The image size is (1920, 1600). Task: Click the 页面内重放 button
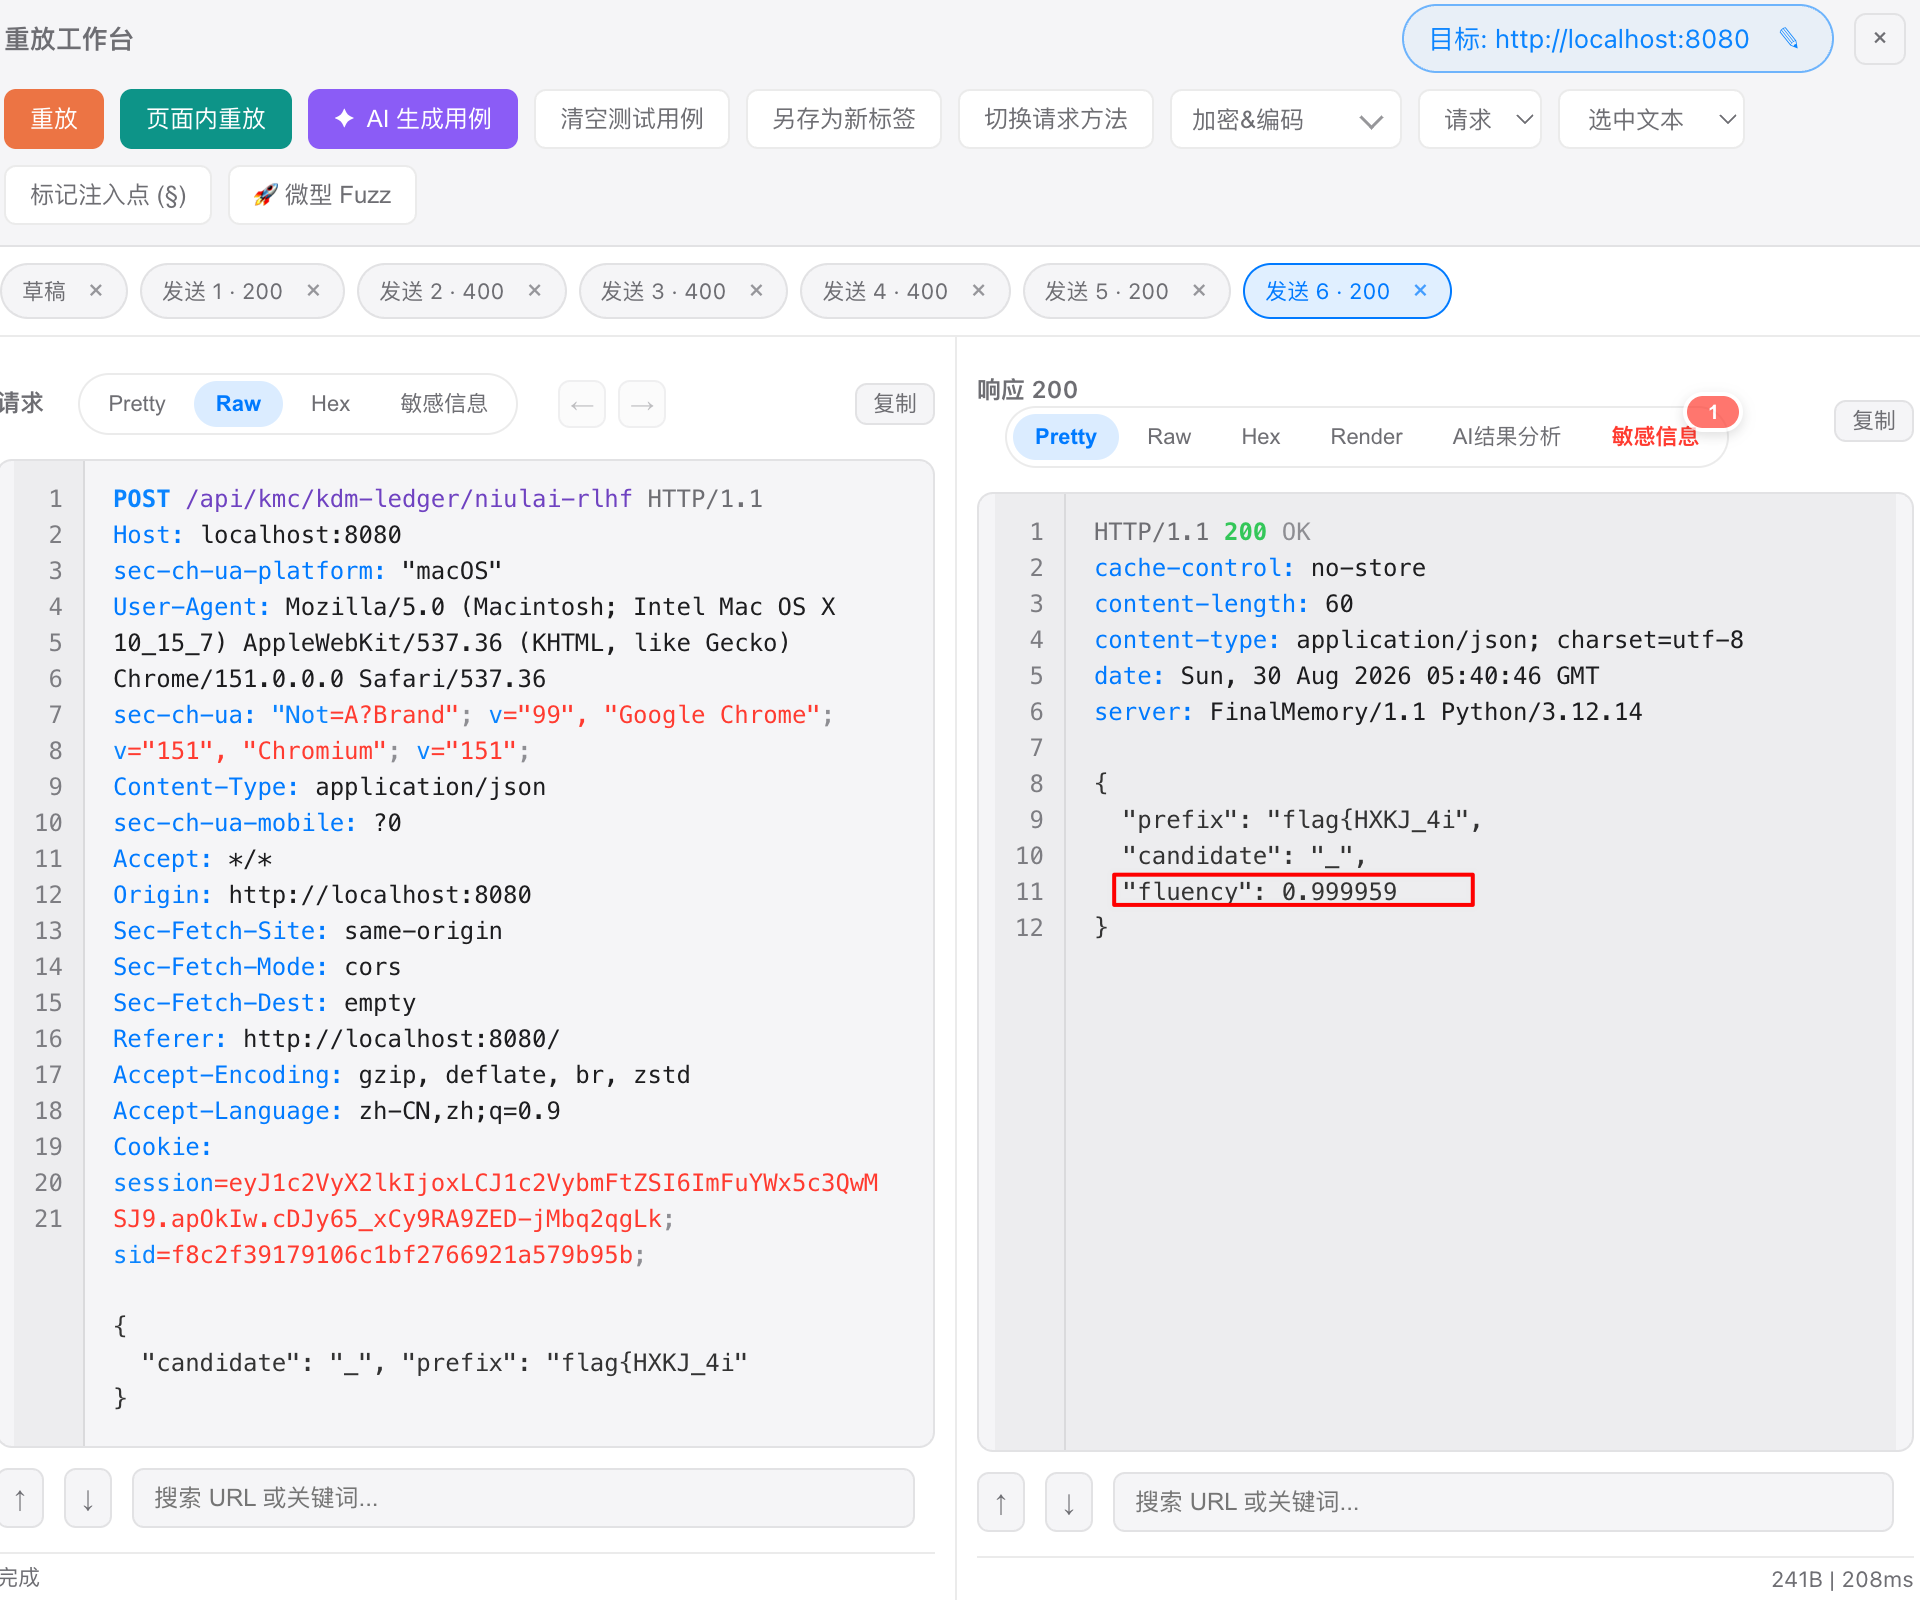pos(206,119)
